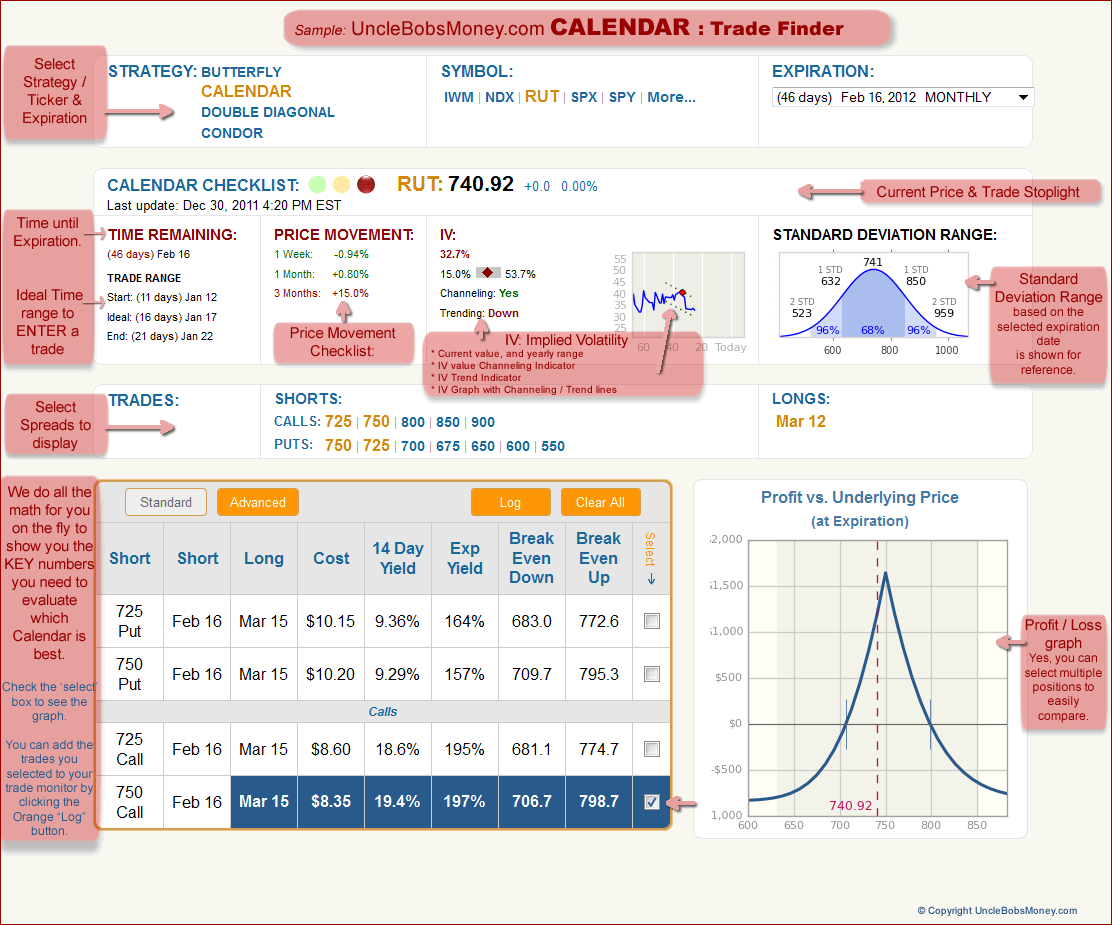Click the yellow checklist stoplight

pos(342,184)
